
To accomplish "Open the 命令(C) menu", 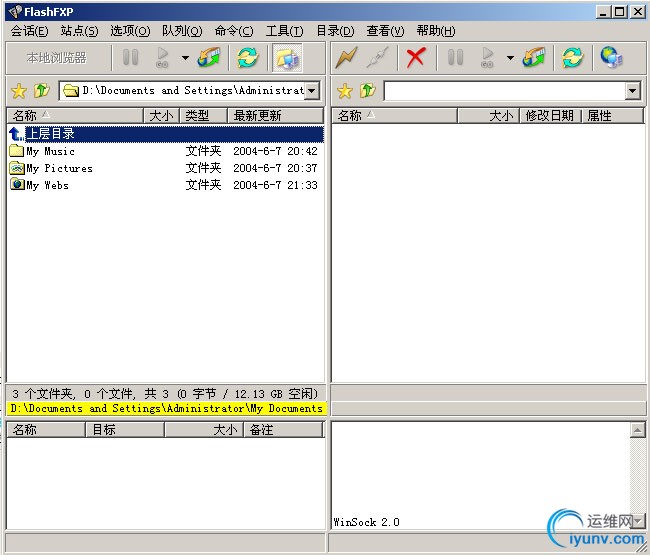I will [234, 31].
